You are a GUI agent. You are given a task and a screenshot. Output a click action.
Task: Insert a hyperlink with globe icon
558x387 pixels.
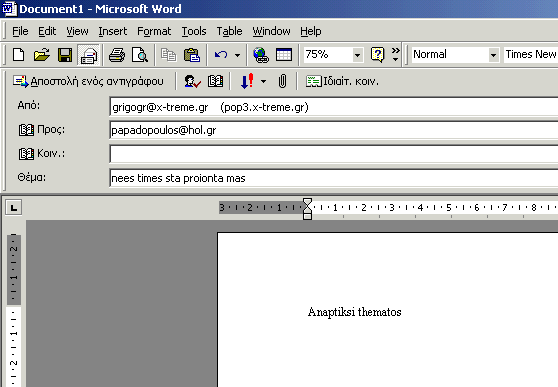(x=261, y=55)
